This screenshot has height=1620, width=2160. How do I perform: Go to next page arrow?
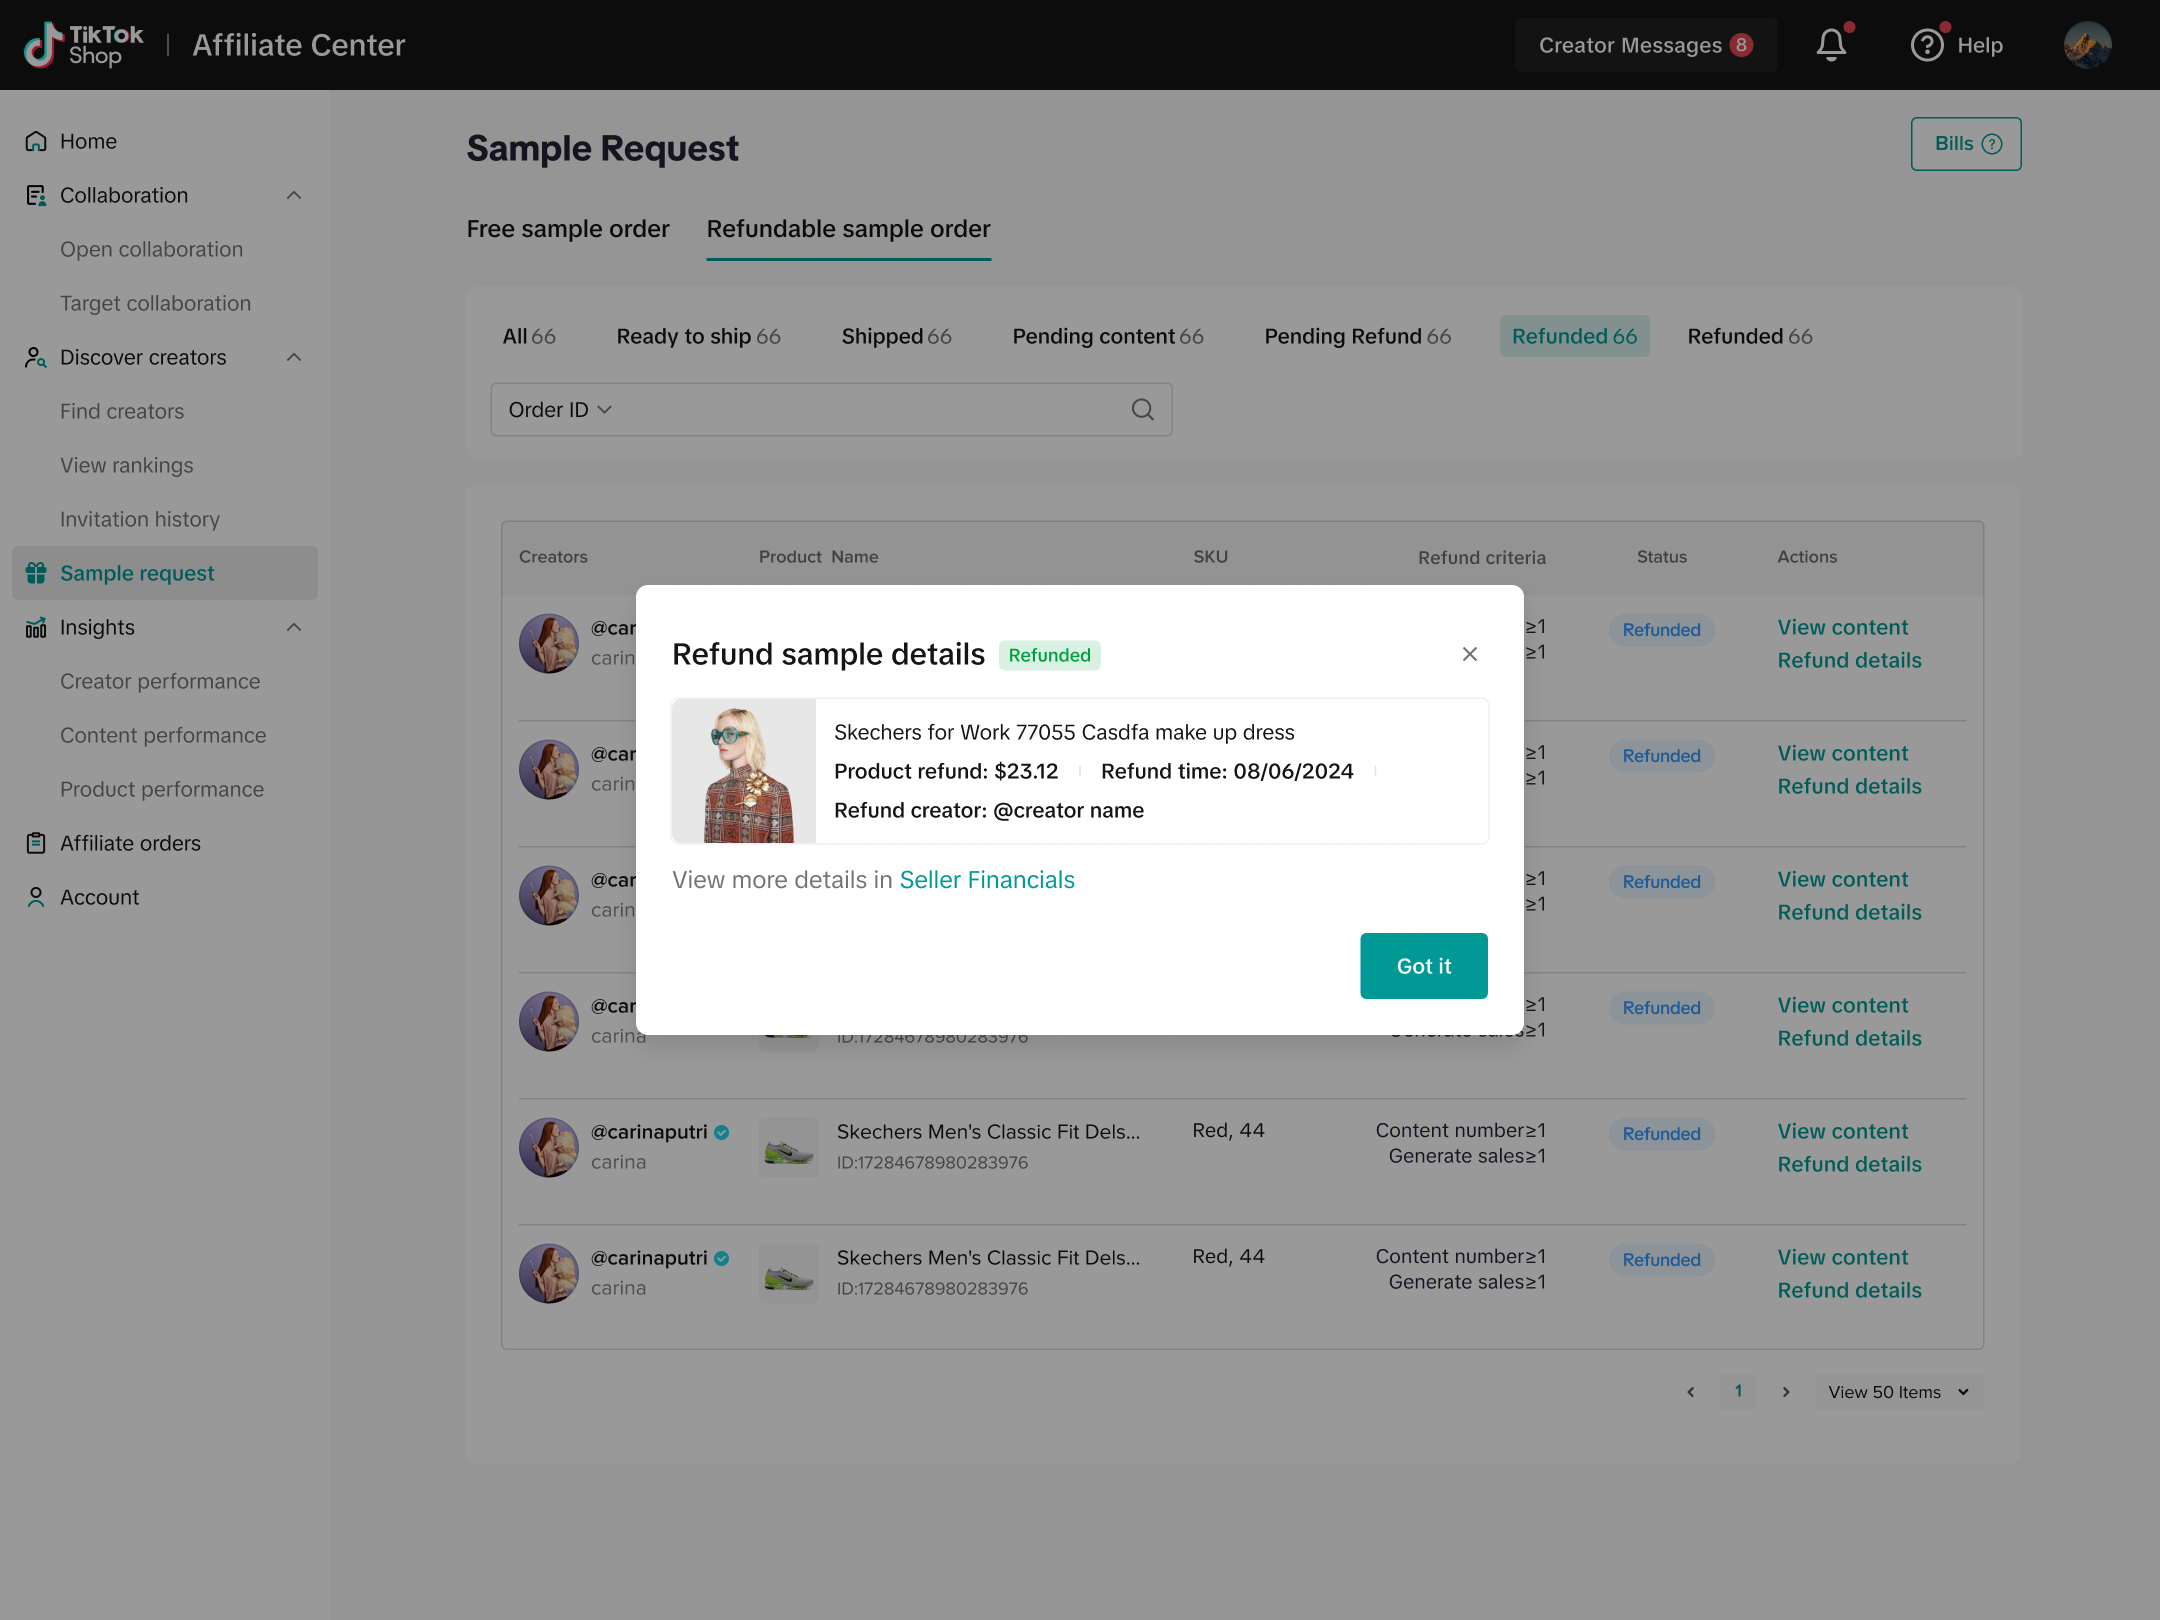1786,1392
